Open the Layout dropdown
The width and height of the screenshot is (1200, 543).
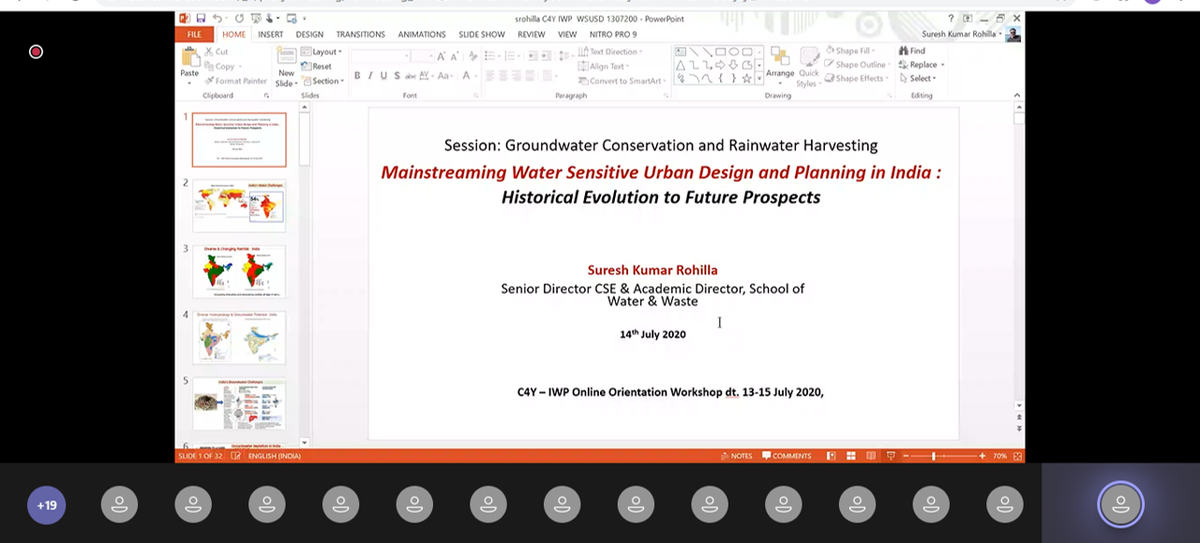(322, 52)
